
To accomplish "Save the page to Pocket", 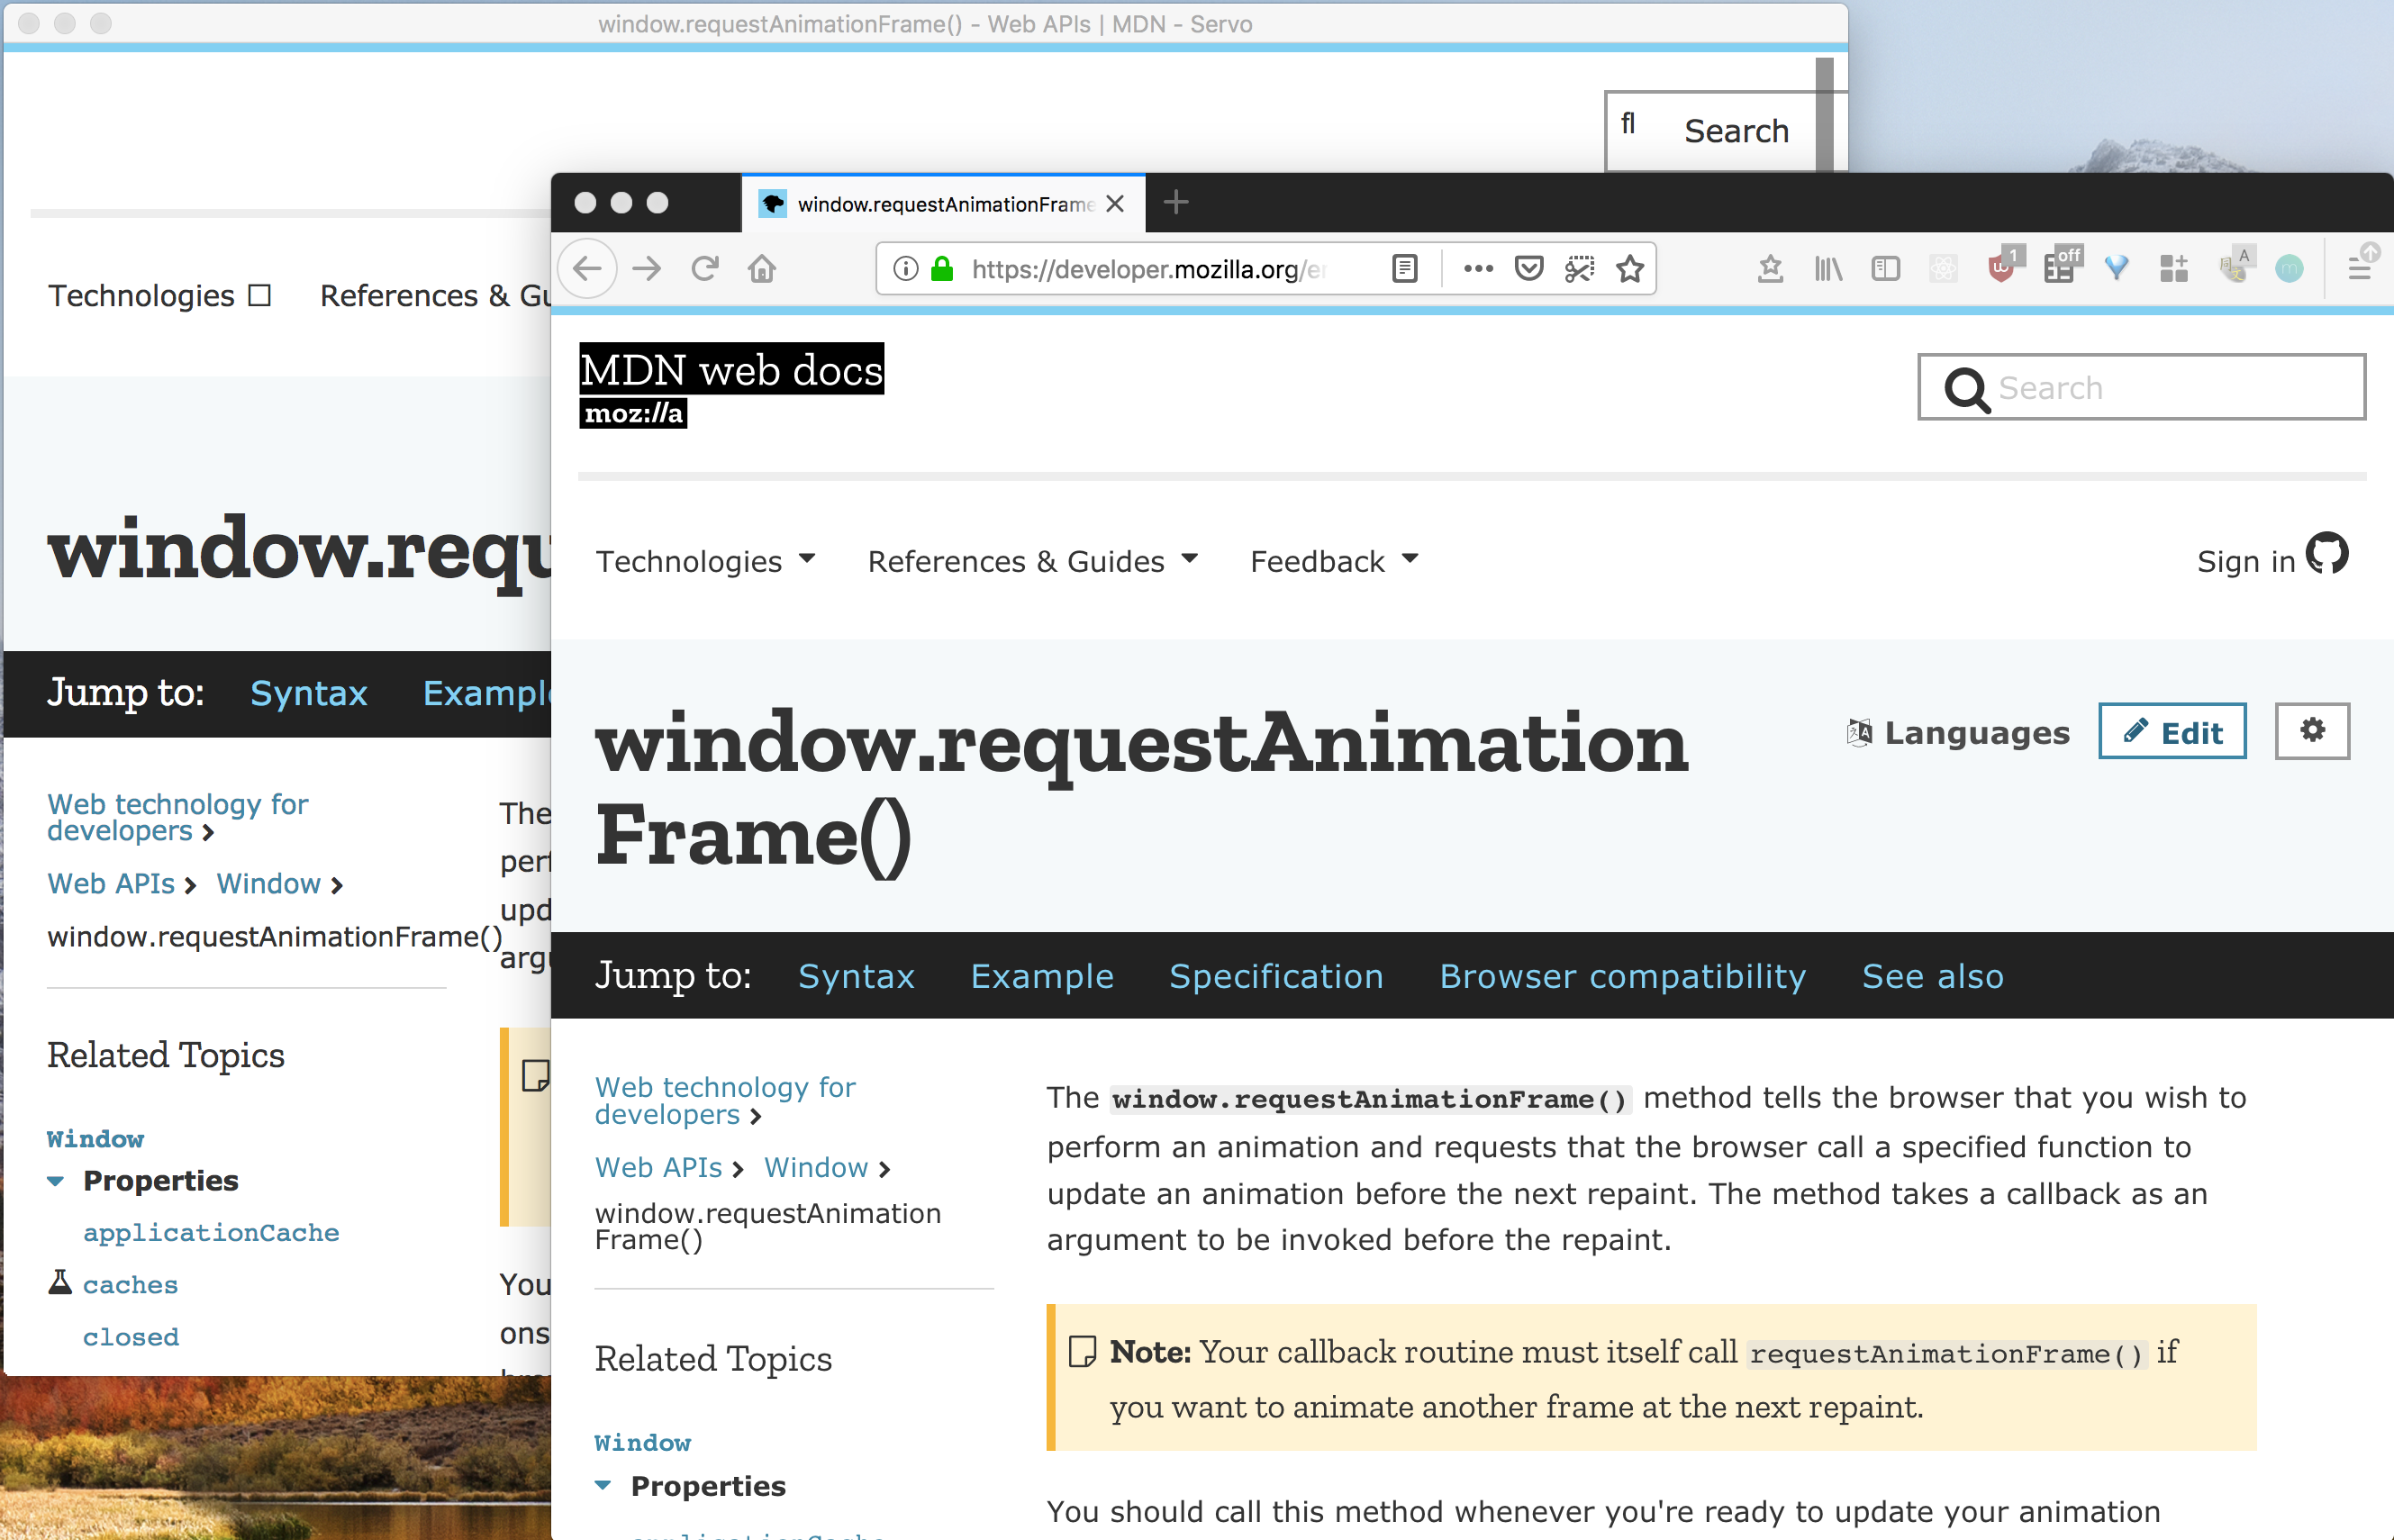I will [1529, 268].
